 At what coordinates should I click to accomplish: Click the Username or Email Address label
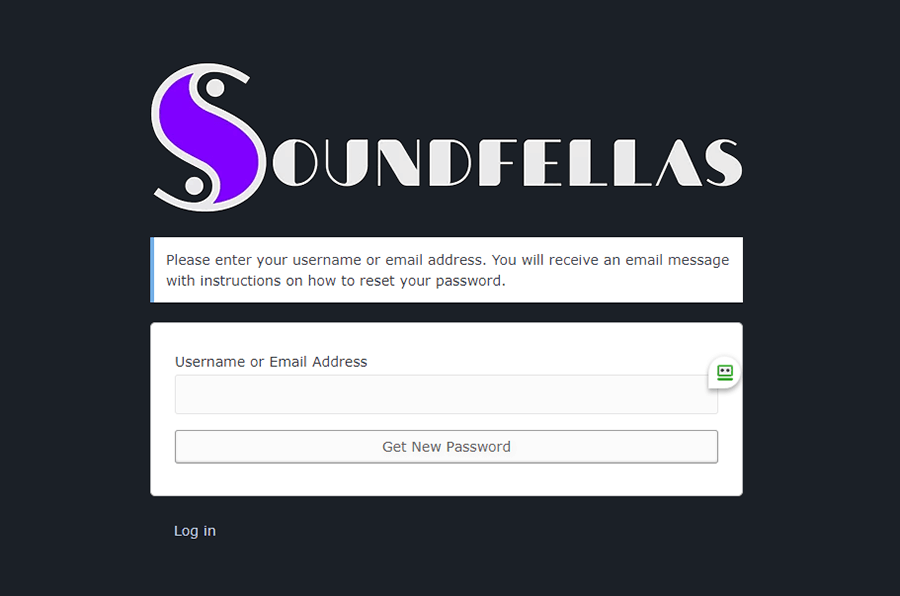tap(271, 362)
